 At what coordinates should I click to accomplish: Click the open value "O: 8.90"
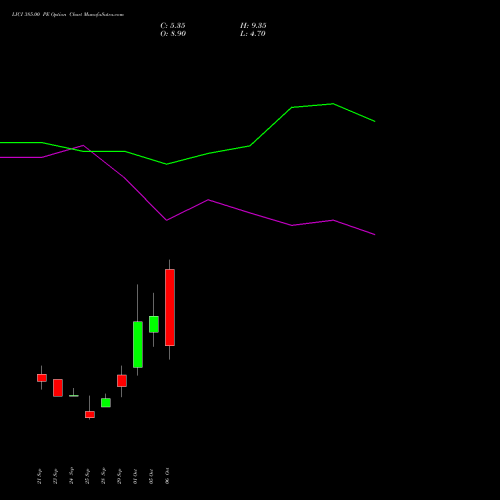[x=173, y=34]
